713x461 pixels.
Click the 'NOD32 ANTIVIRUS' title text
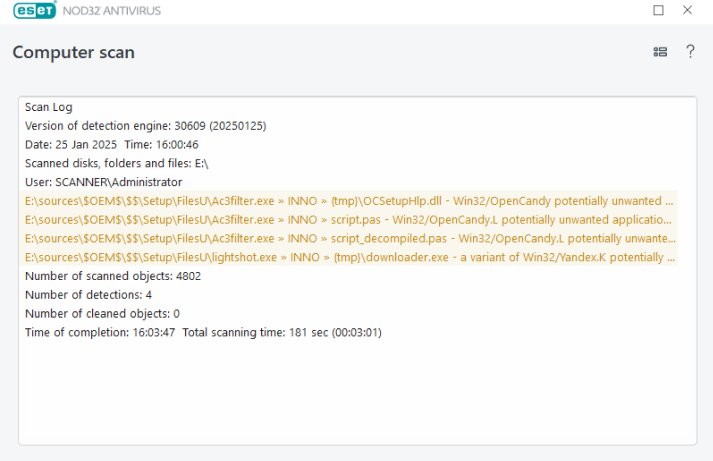coord(112,10)
